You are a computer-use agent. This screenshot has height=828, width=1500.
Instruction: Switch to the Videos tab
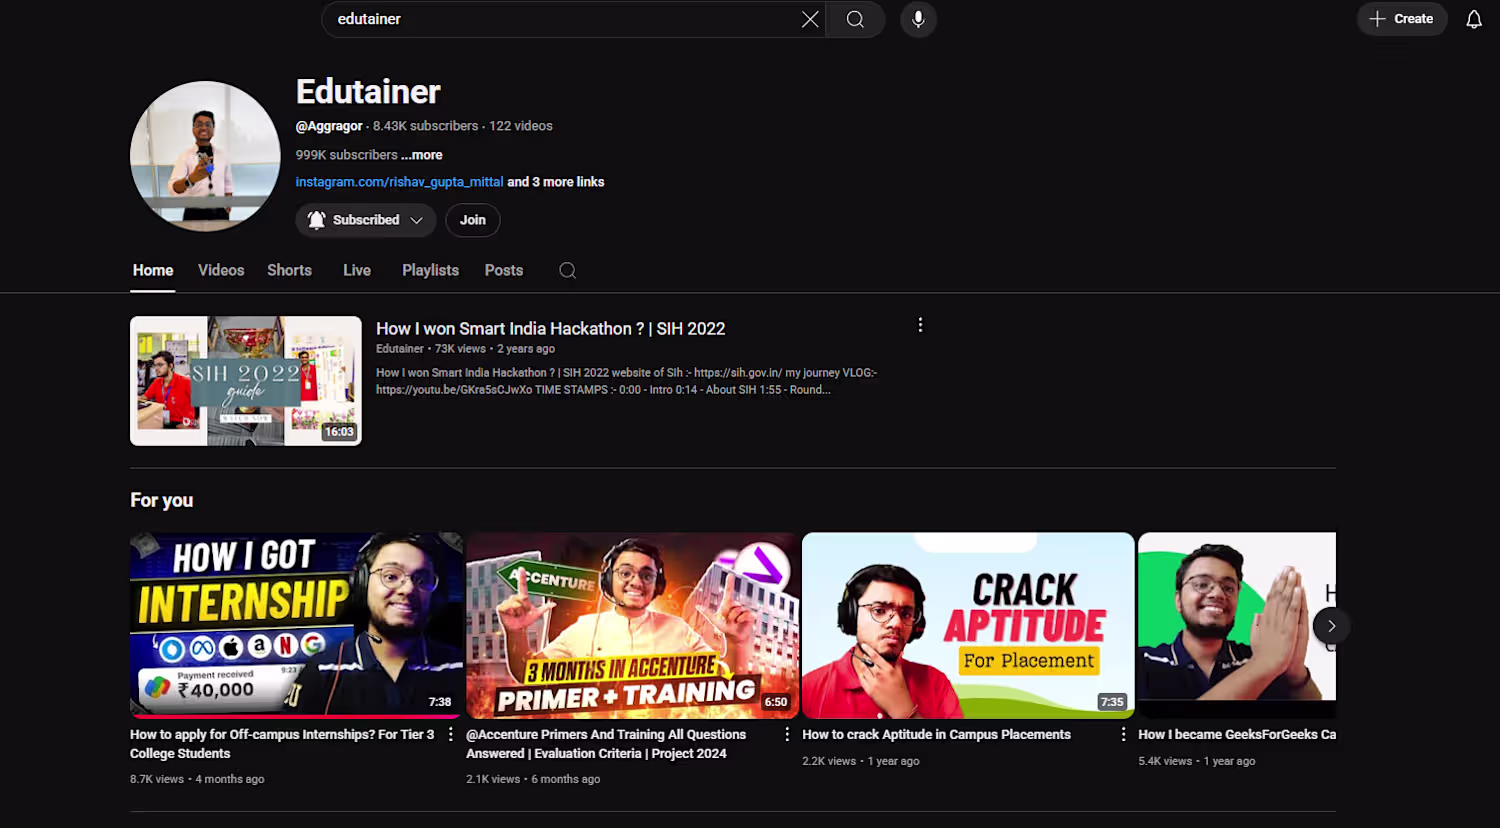click(x=221, y=270)
